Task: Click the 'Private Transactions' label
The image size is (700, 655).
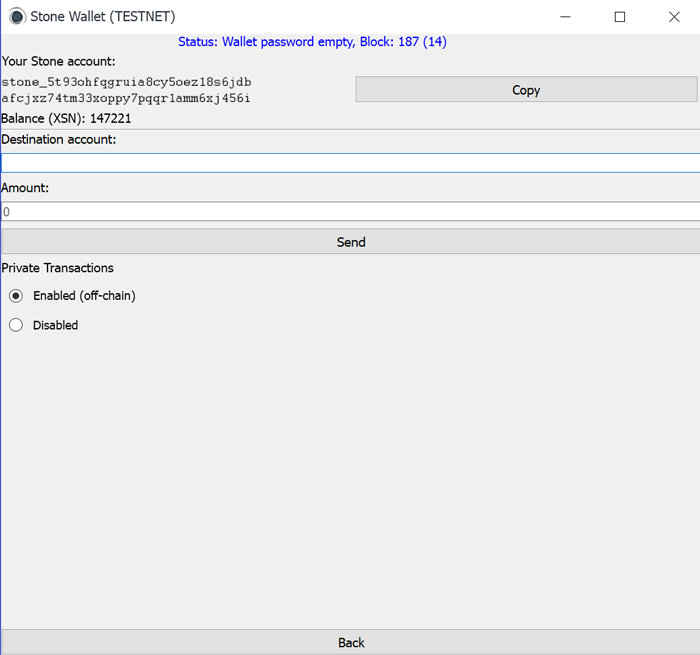Action: (x=58, y=268)
